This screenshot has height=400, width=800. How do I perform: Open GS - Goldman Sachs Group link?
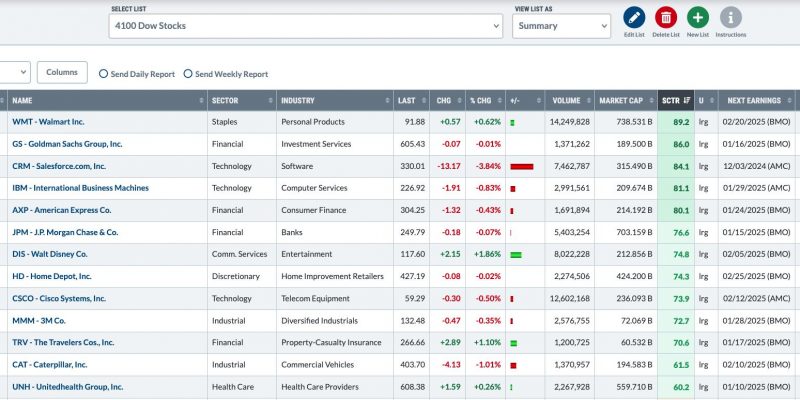[x=67, y=144]
